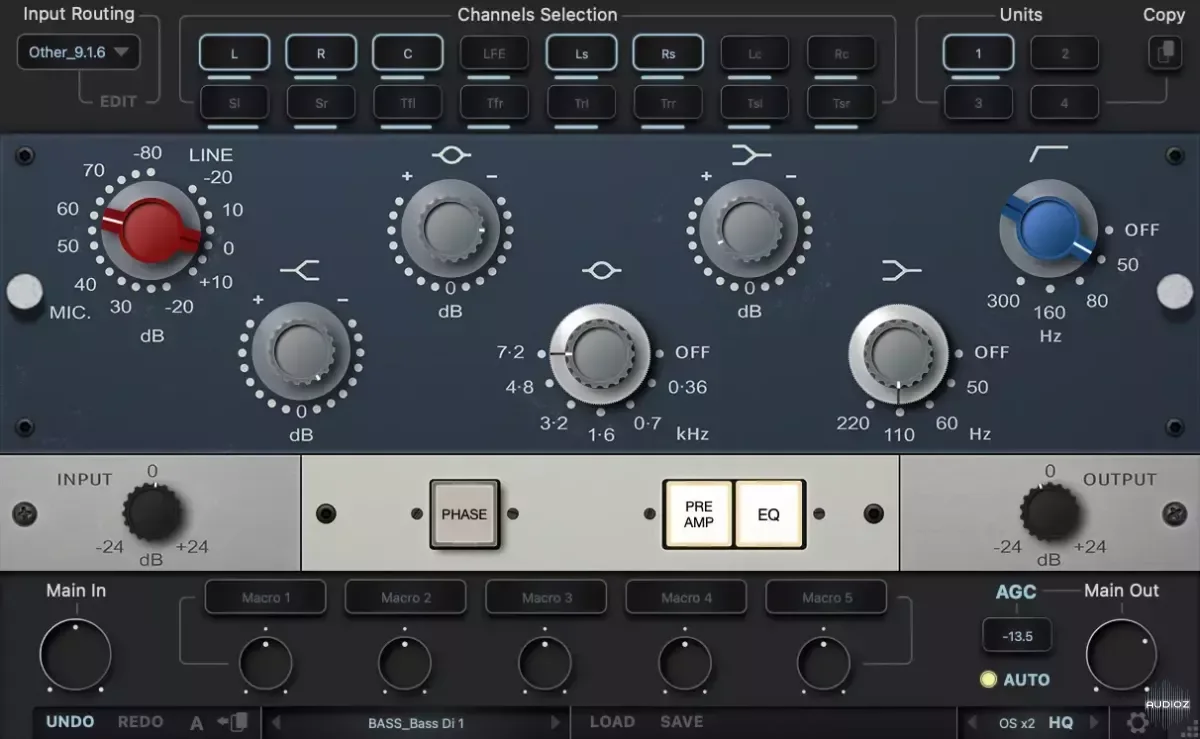Click the INPUT trim knob
The width and height of the screenshot is (1200, 739).
click(152, 513)
